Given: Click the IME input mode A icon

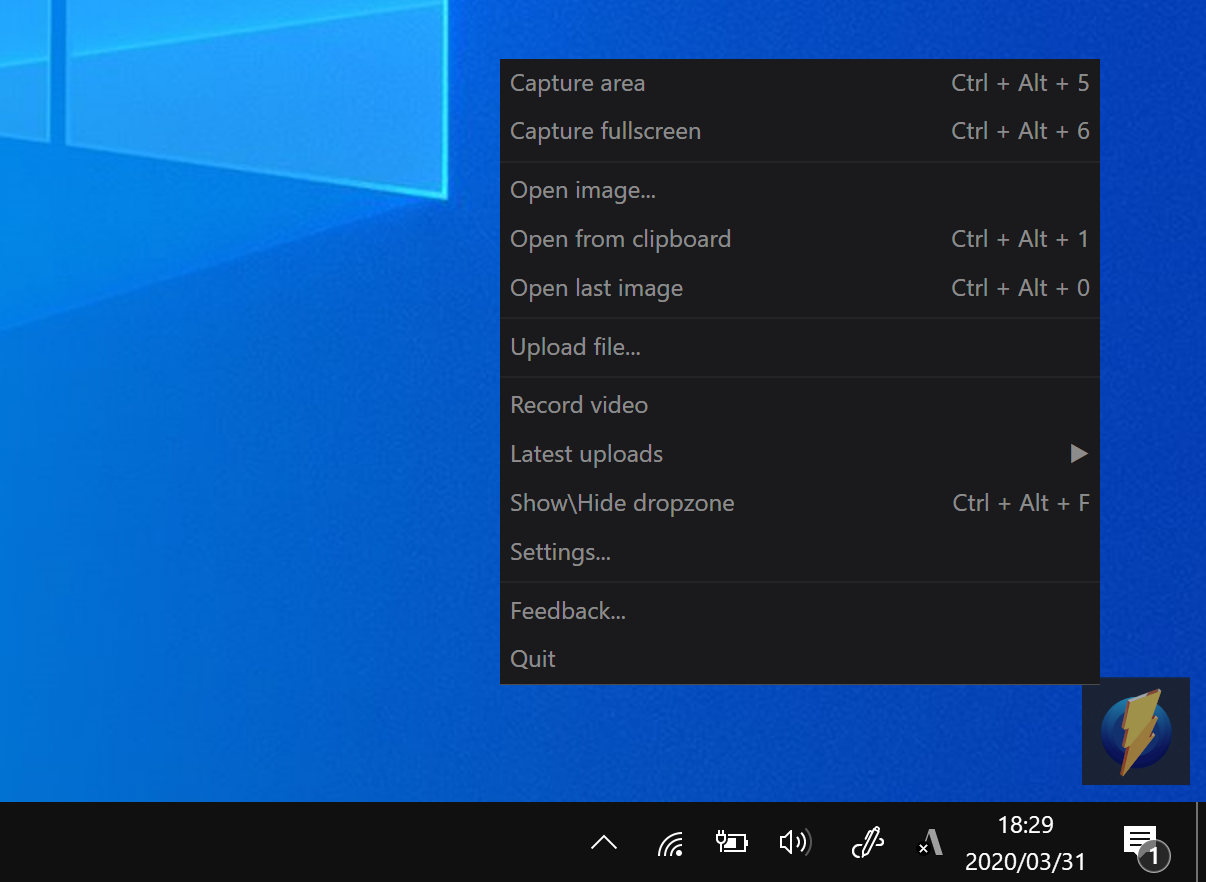Looking at the screenshot, I should point(929,843).
